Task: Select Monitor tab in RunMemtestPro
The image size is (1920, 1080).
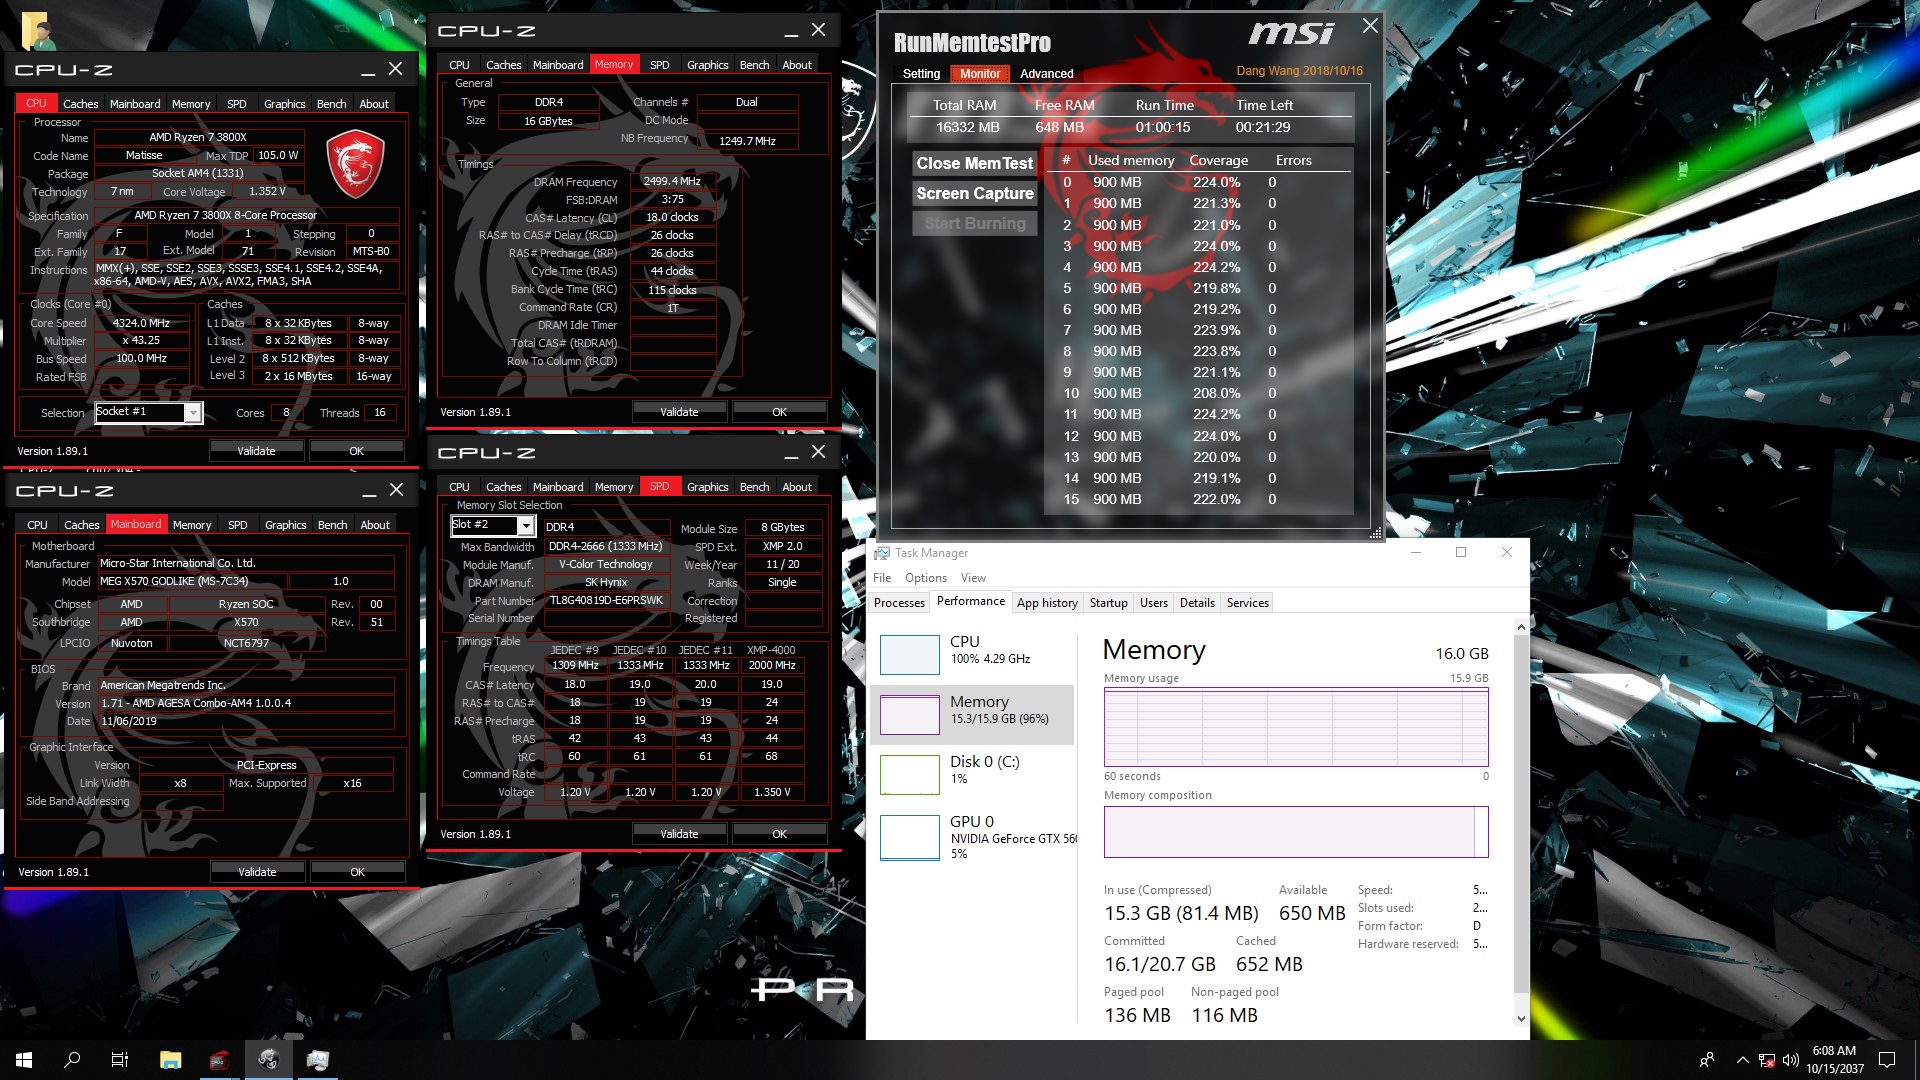Action: point(980,74)
